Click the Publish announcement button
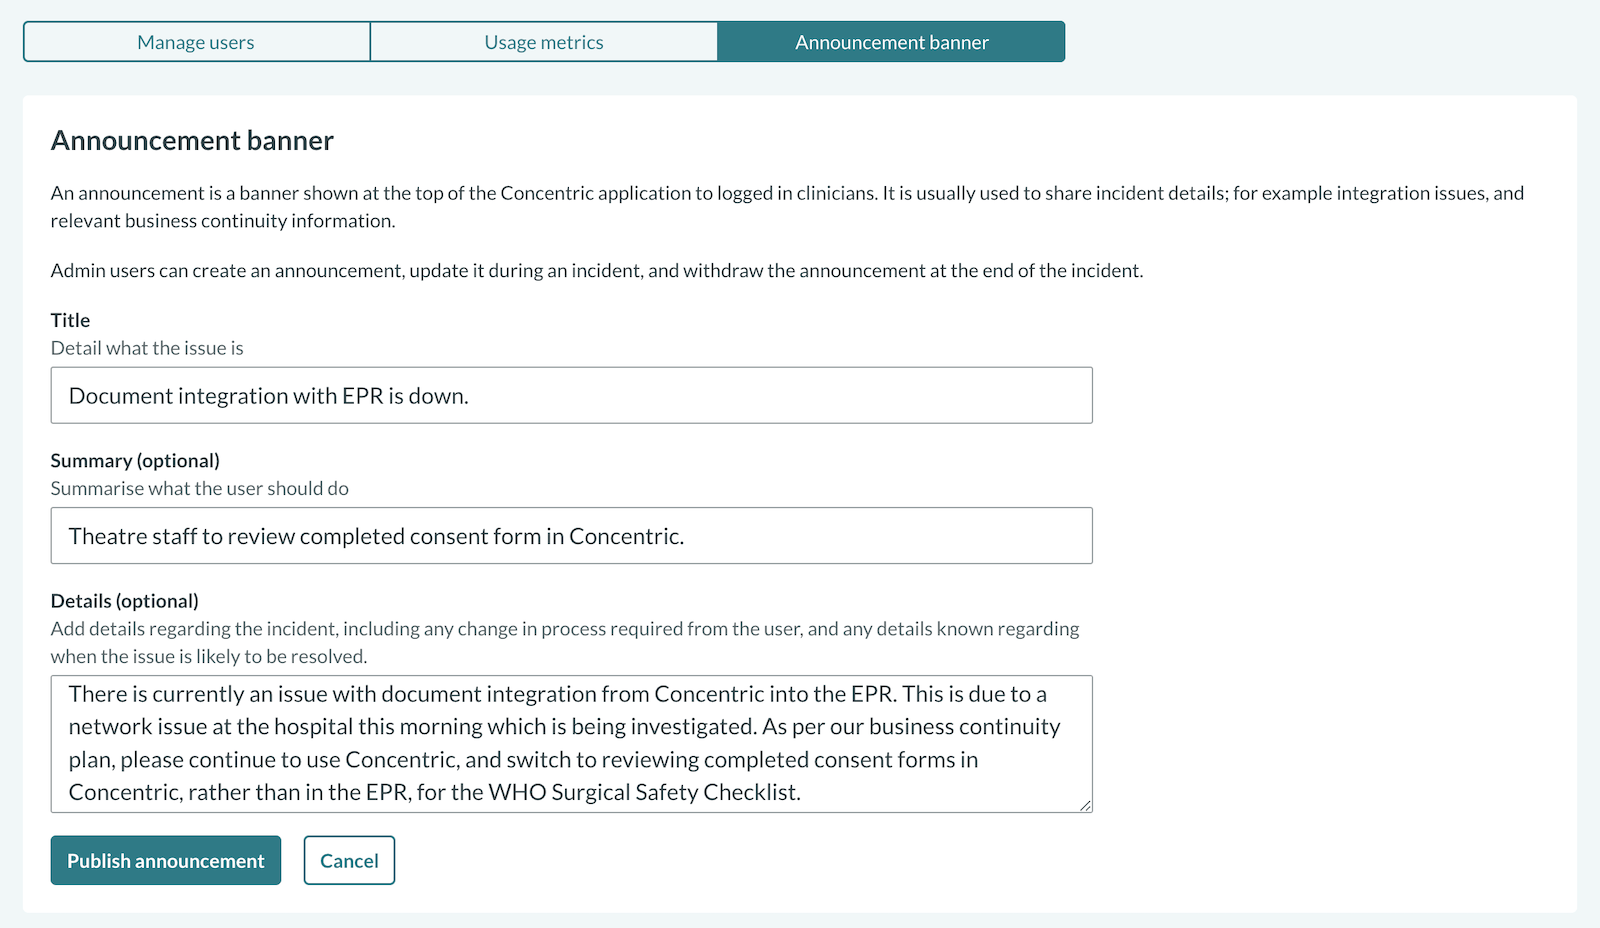Screen dimensions: 1600x928 [165, 860]
